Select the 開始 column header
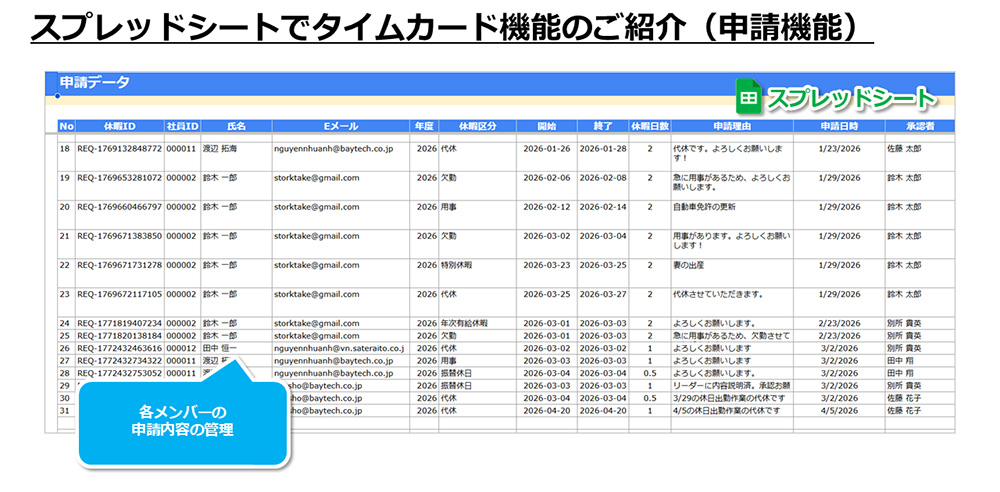 (547, 126)
